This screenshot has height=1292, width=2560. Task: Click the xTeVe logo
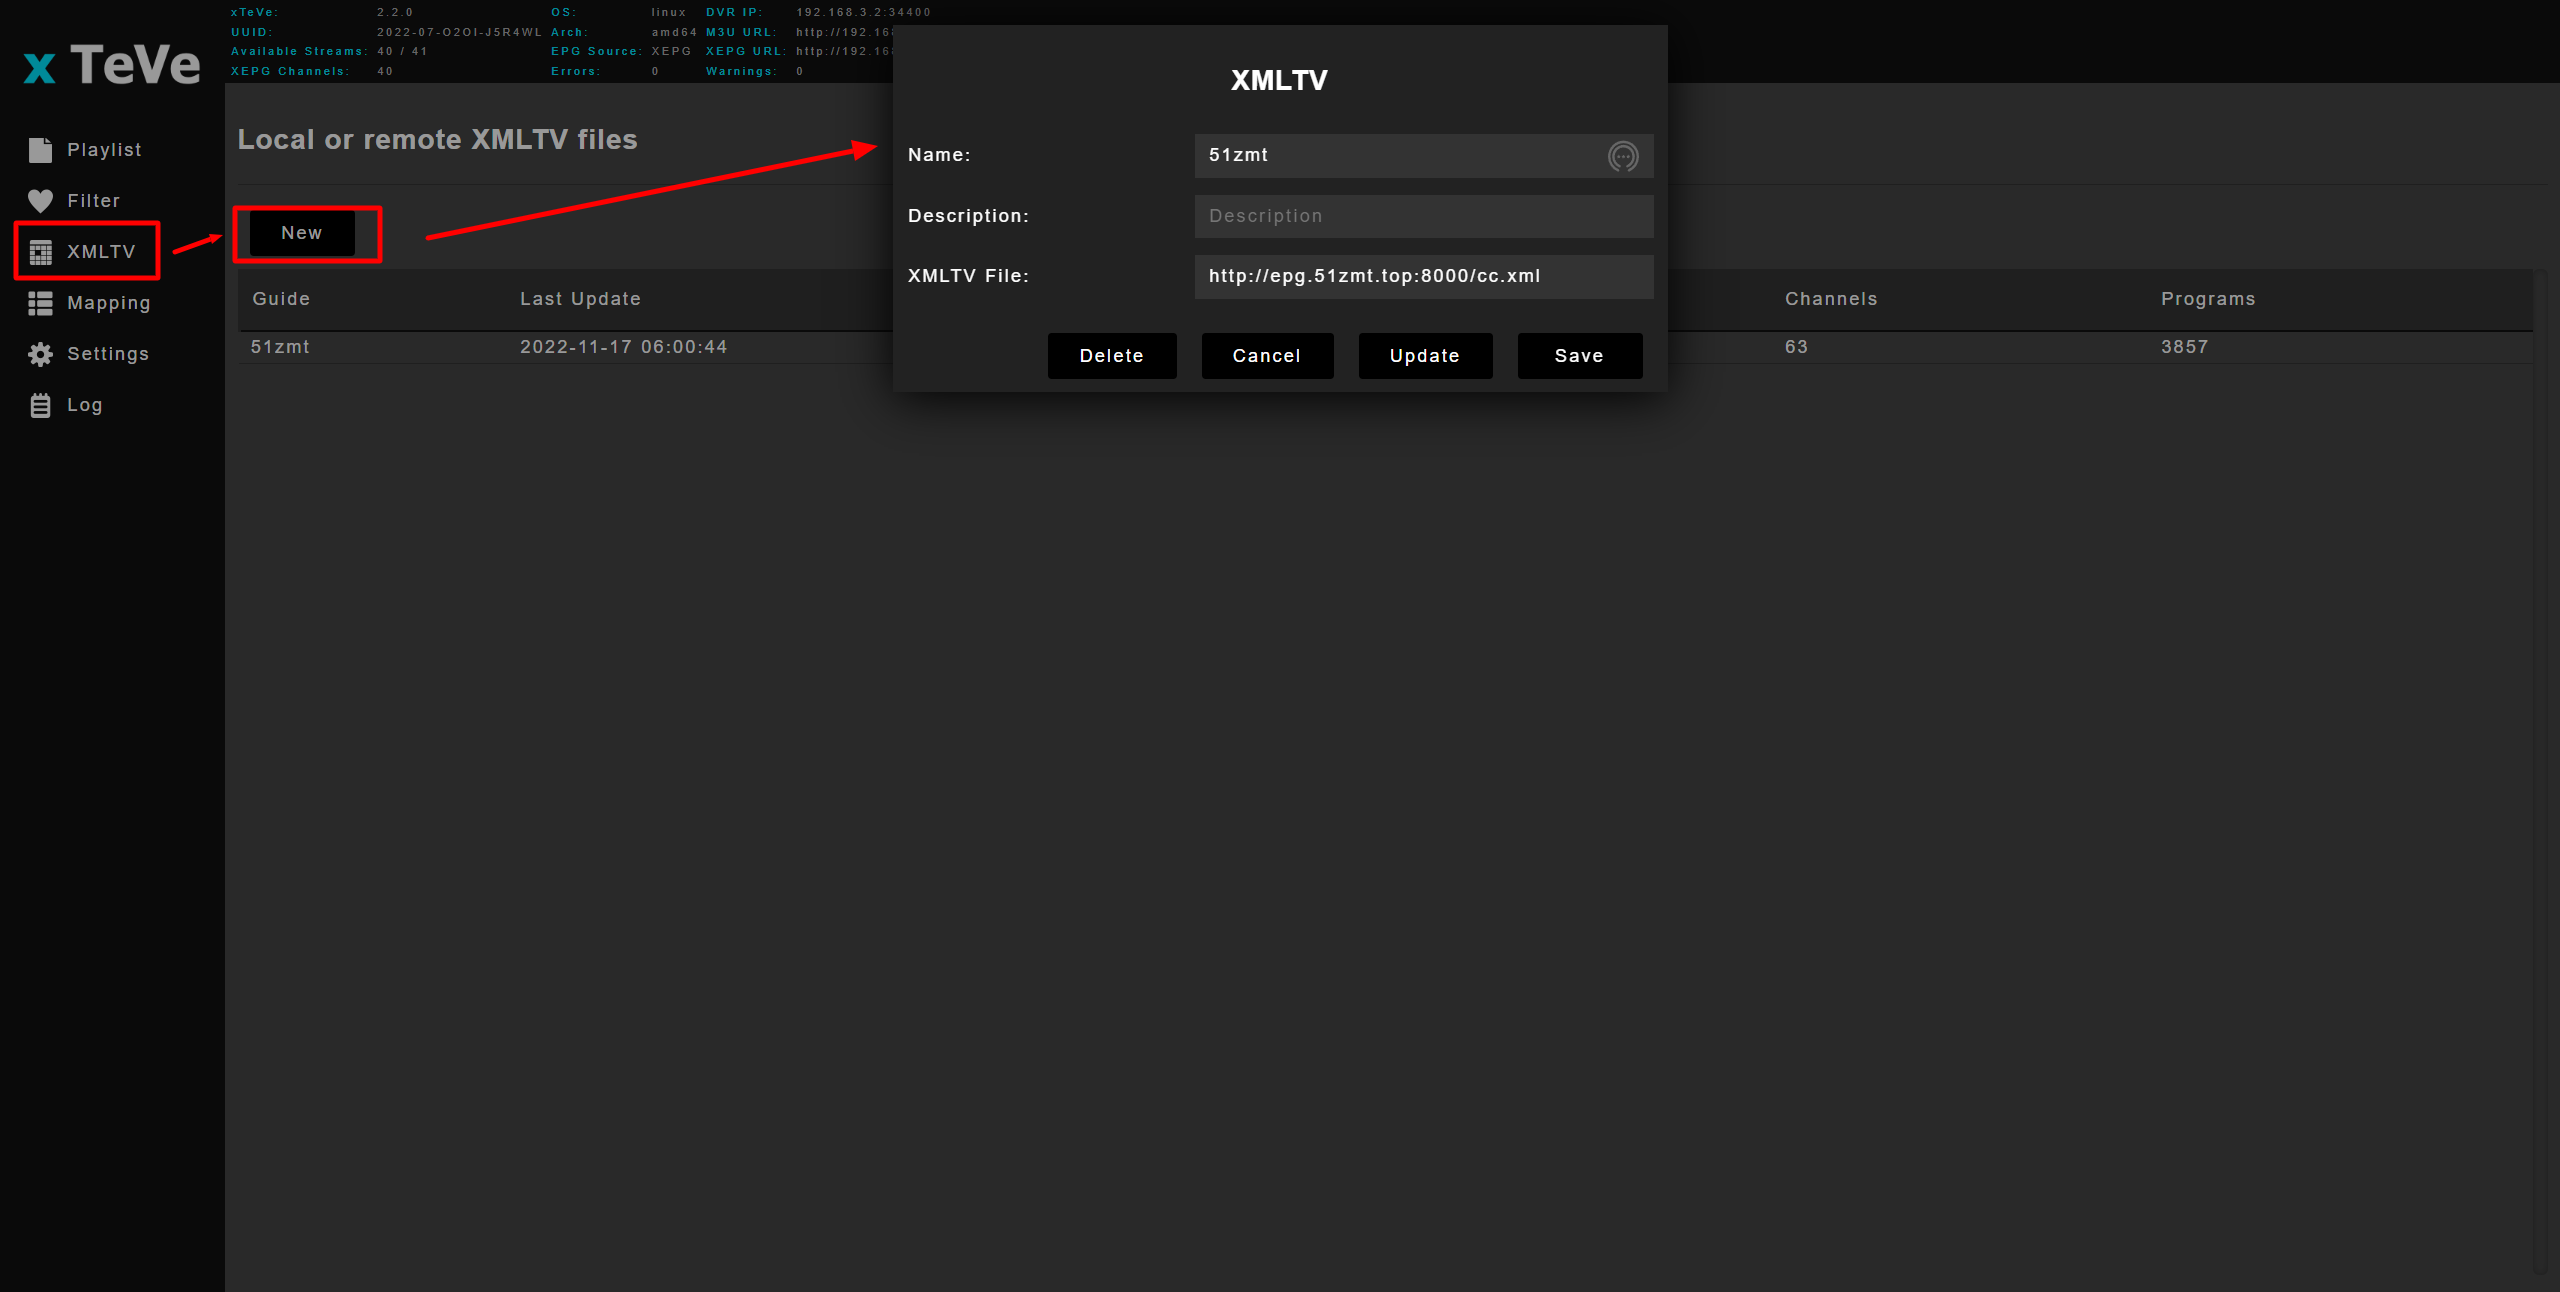[112, 65]
